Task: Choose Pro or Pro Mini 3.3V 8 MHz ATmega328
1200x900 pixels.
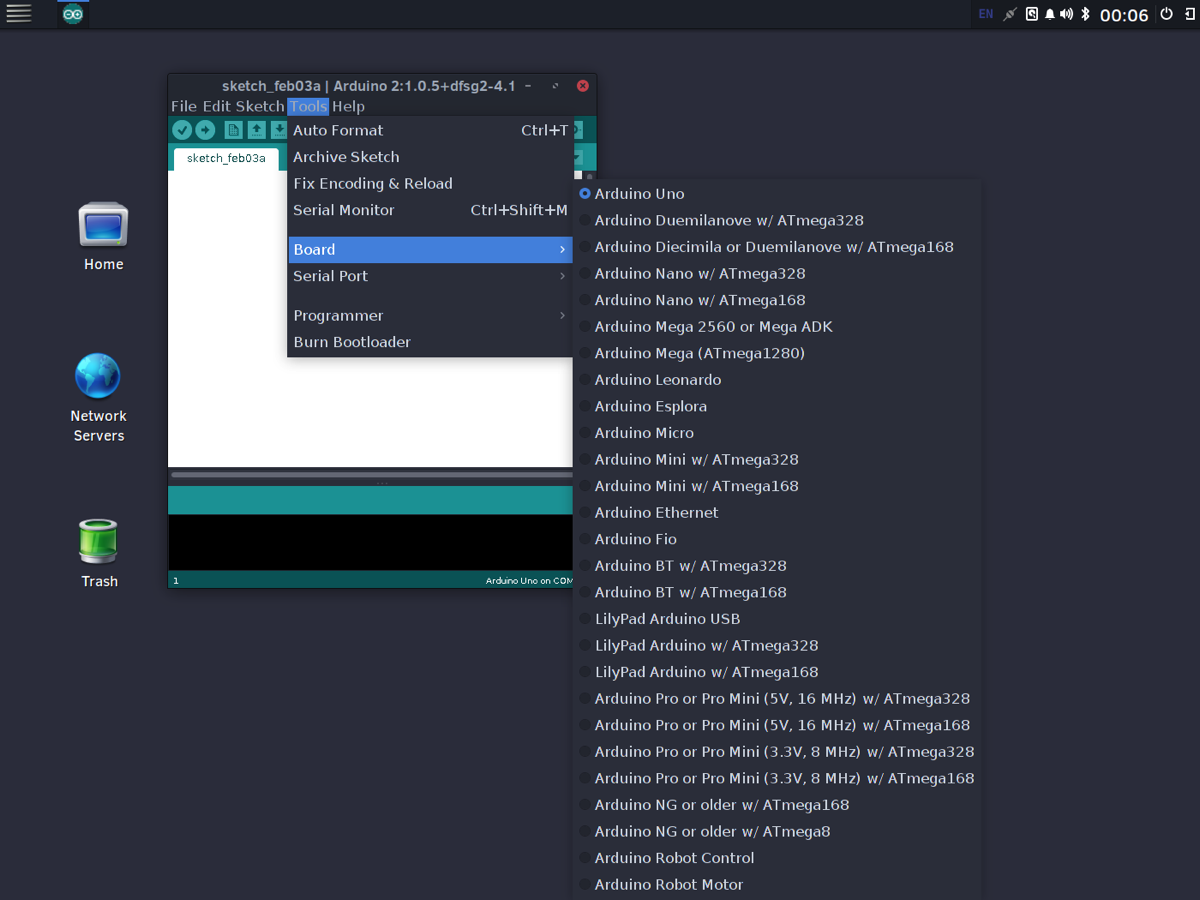Action: click(x=777, y=752)
